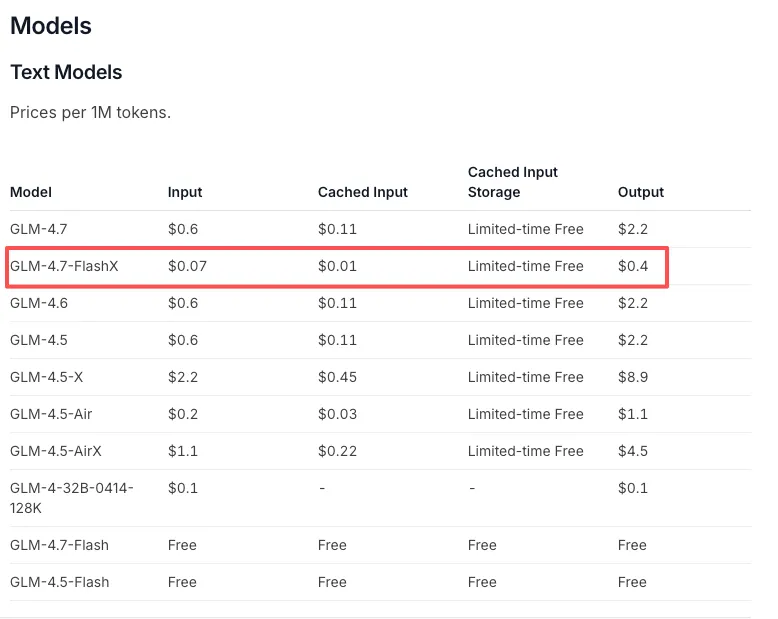Select the GLM-4.6 model row name
The width and height of the screenshot is (778, 619).
point(39,303)
